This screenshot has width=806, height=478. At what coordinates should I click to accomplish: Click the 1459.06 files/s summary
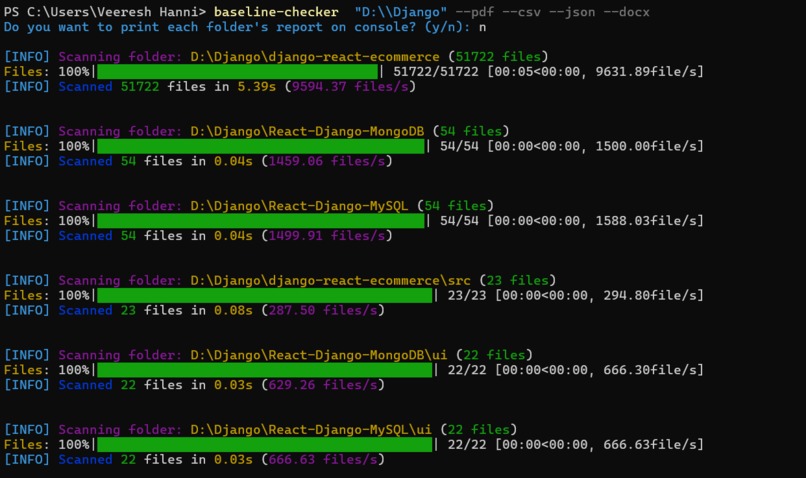[327, 161]
